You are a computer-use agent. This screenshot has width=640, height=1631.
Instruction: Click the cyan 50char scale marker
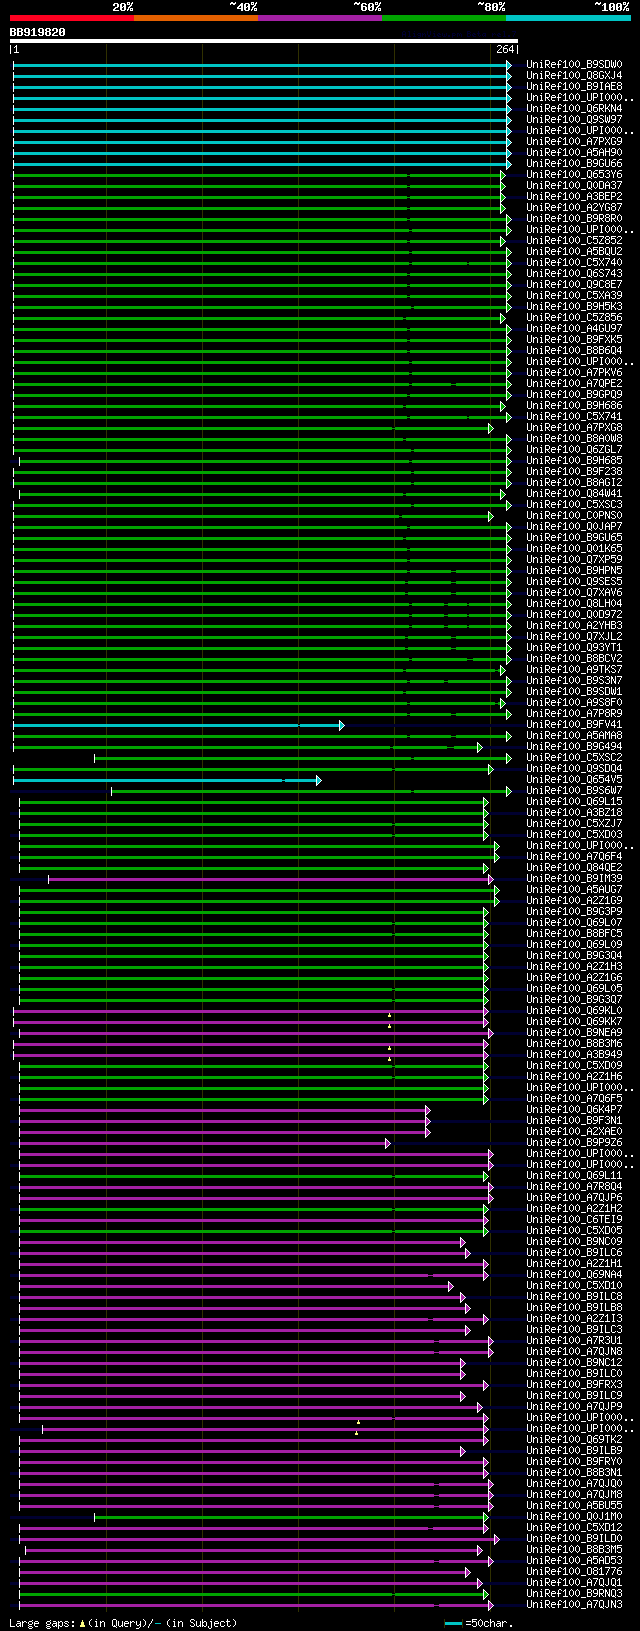454,1623
